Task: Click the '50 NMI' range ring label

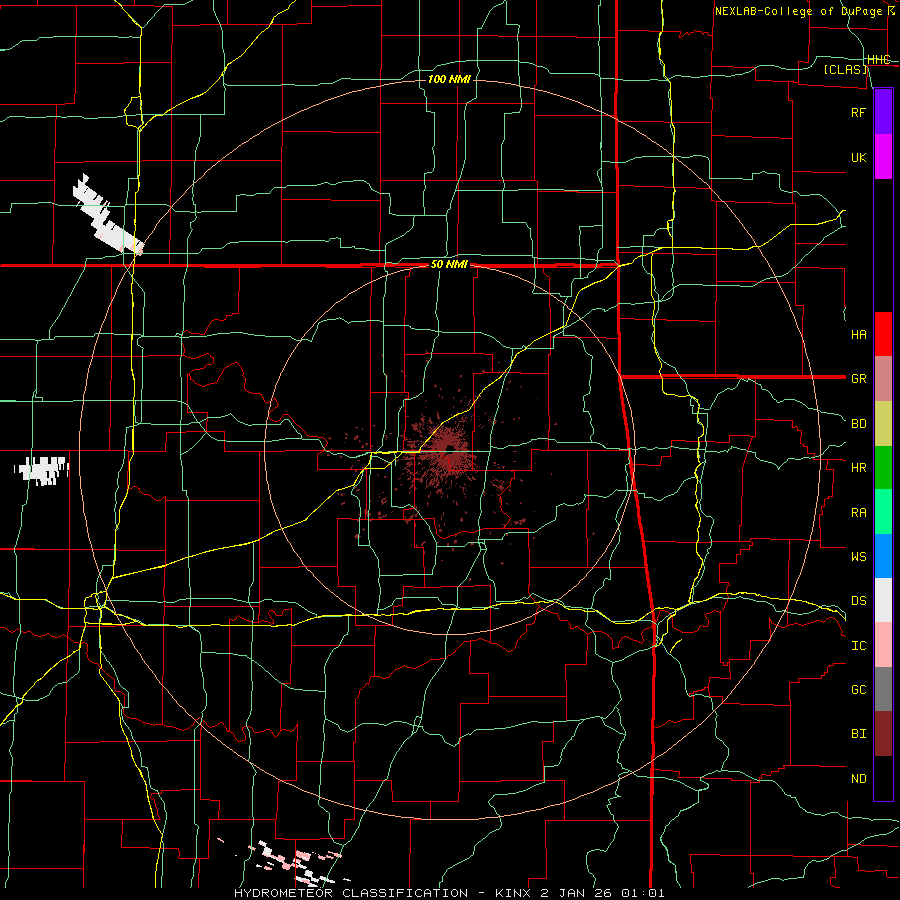Action: point(449,264)
